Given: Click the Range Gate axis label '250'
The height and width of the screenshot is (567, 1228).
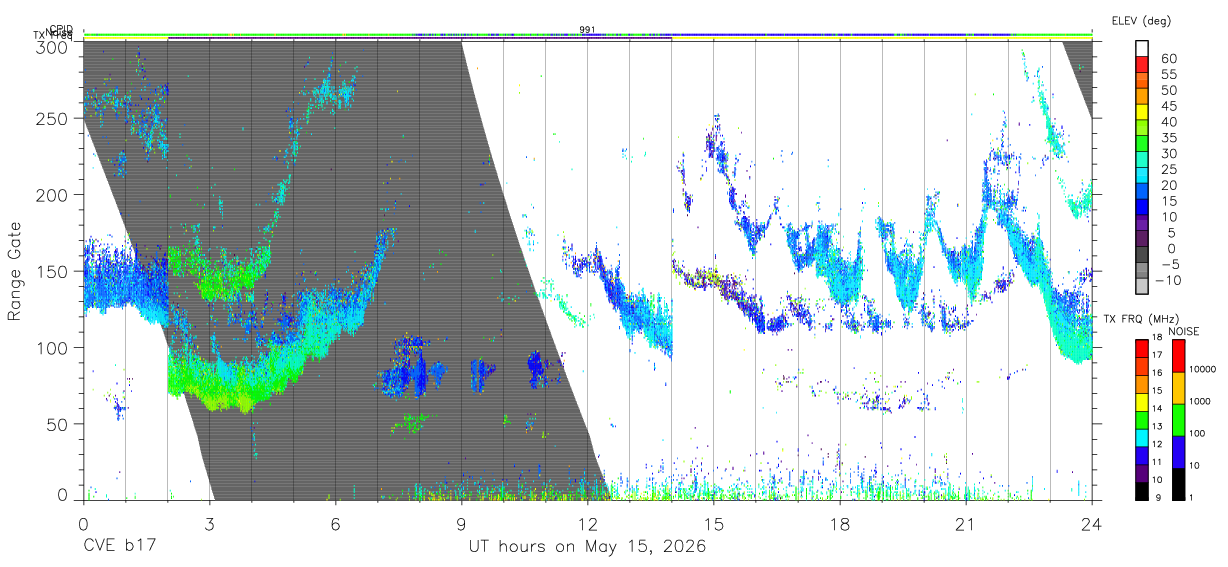Looking at the screenshot, I should click(x=52, y=118).
